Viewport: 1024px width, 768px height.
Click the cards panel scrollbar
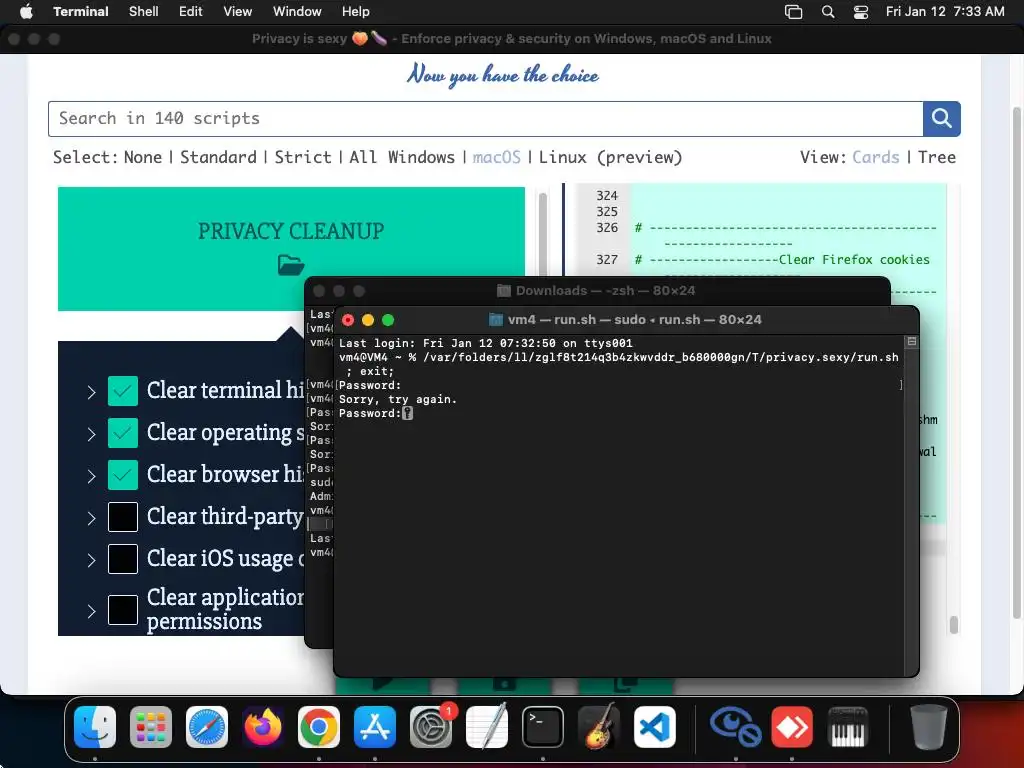pyautogui.click(x=543, y=235)
